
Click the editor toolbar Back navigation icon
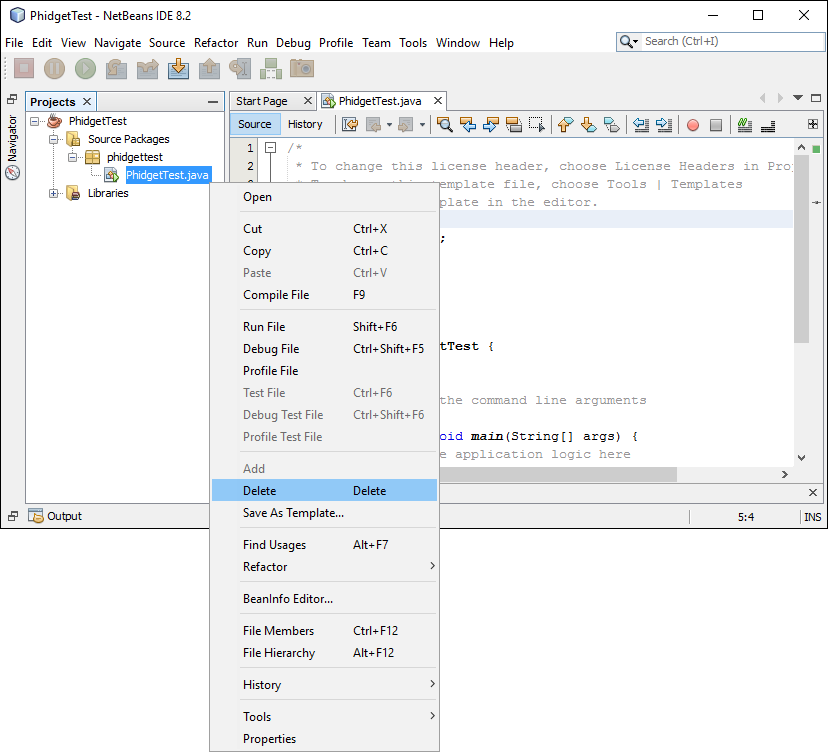pyautogui.click(x=374, y=125)
